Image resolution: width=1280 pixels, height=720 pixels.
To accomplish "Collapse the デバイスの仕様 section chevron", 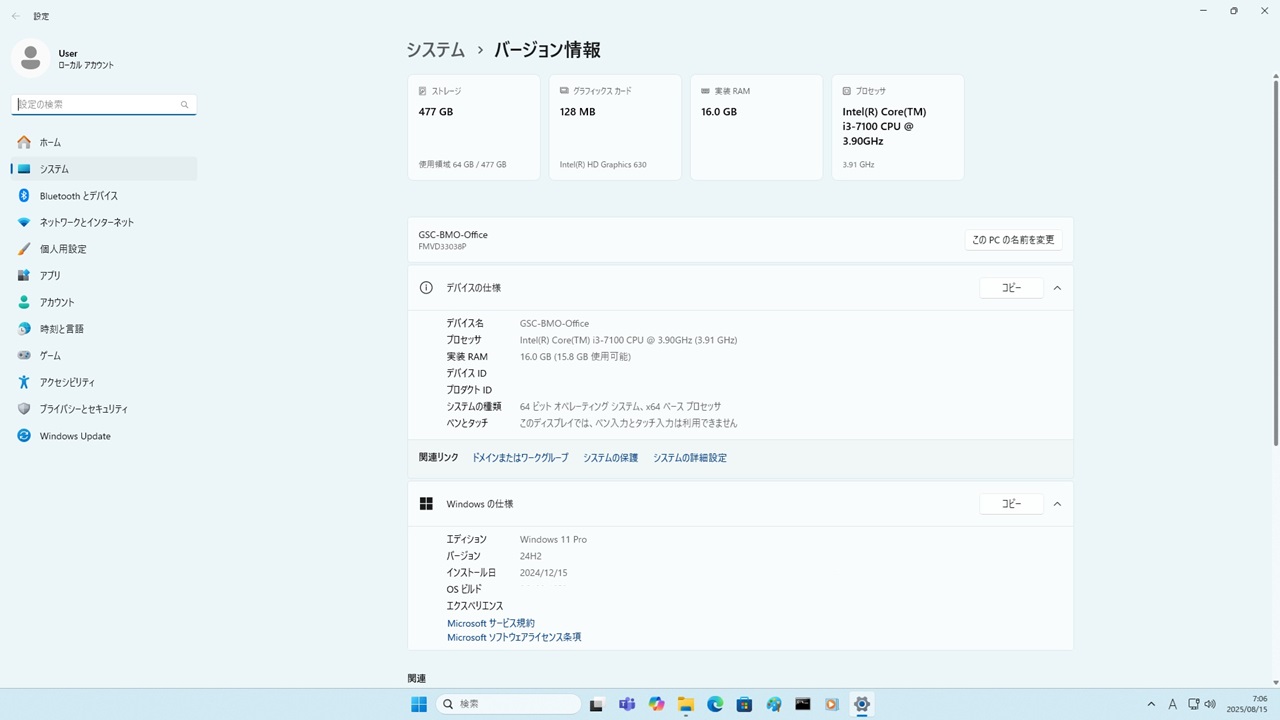I will point(1057,288).
